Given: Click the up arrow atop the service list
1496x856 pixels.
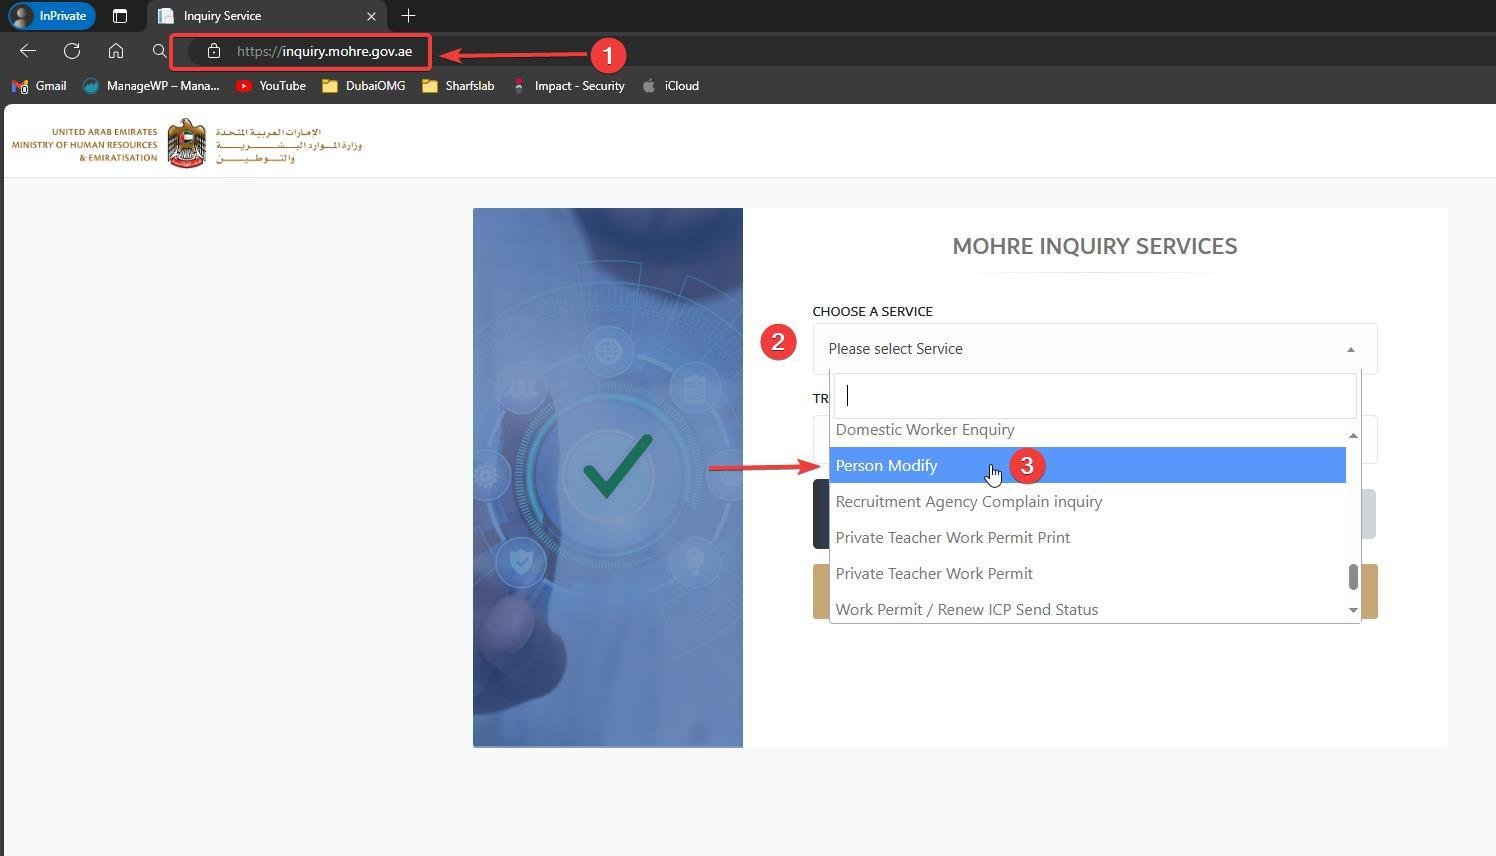Looking at the screenshot, I should (x=1353, y=435).
